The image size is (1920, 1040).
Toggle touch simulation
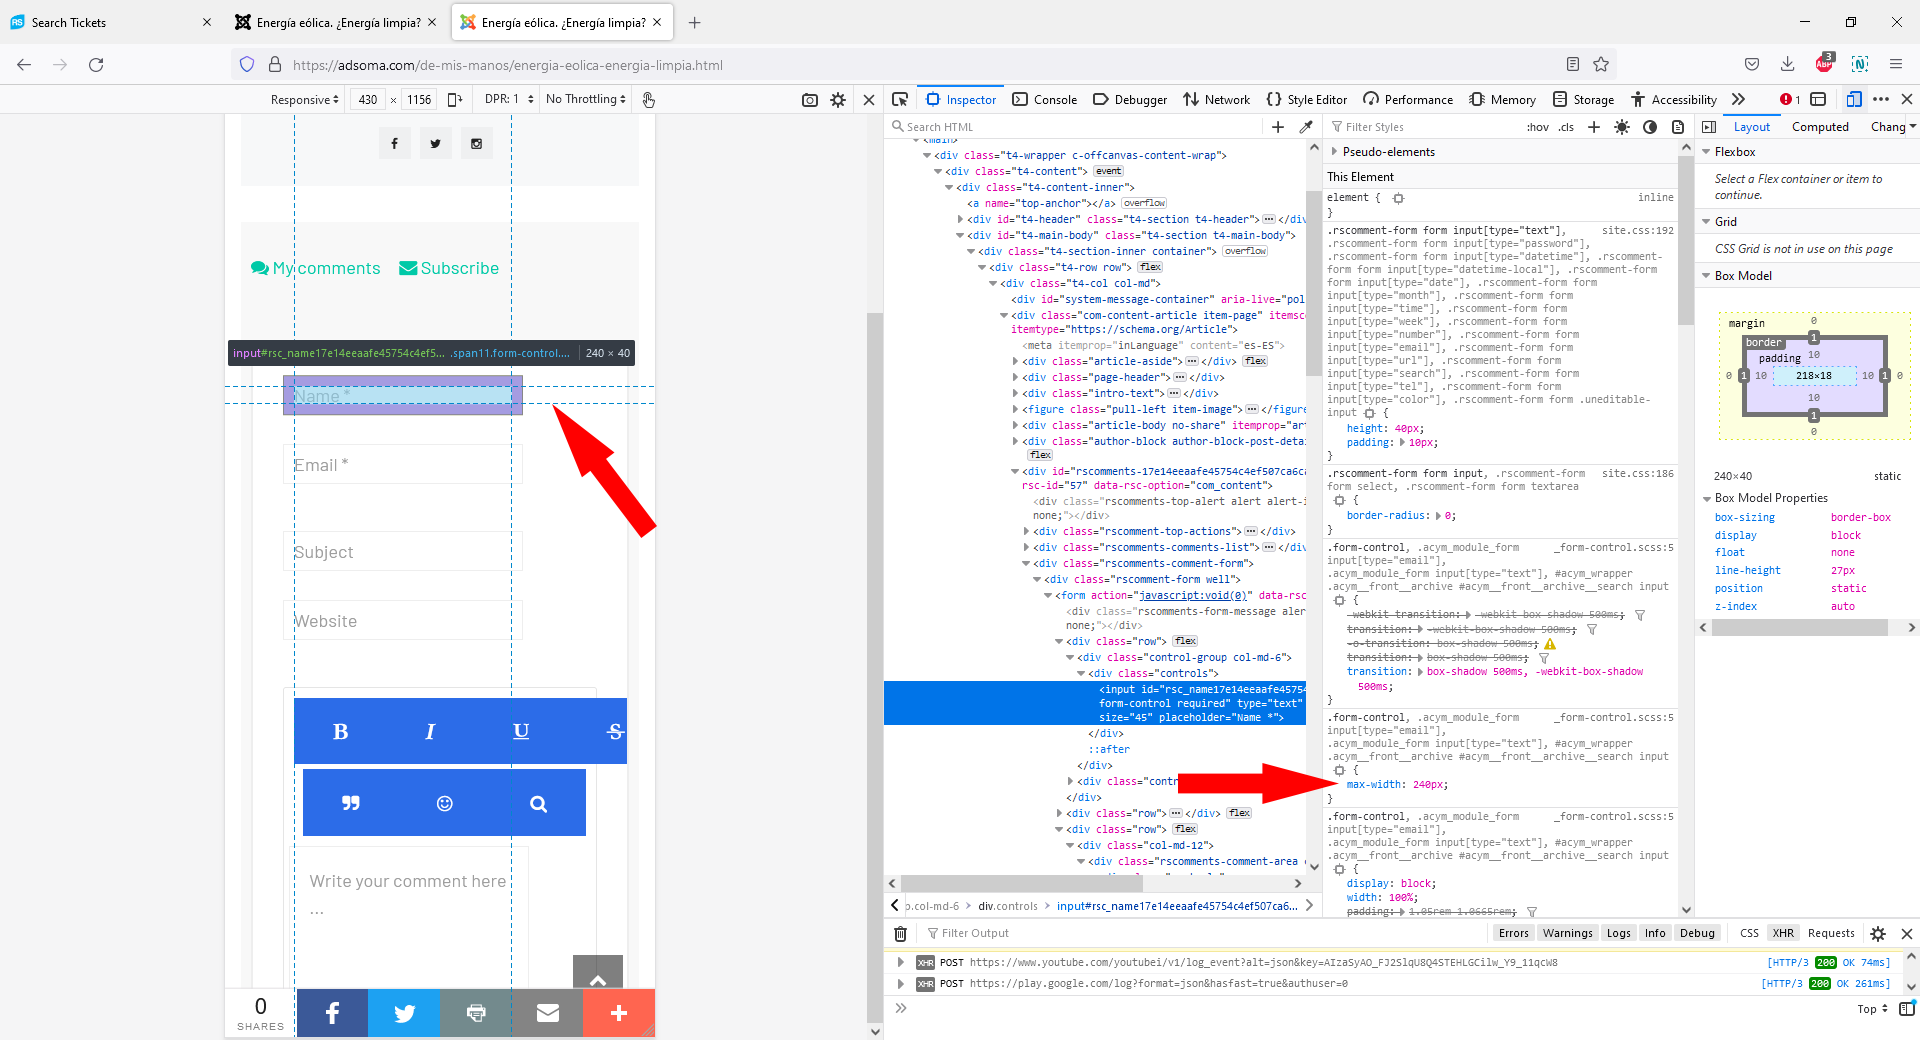(648, 100)
